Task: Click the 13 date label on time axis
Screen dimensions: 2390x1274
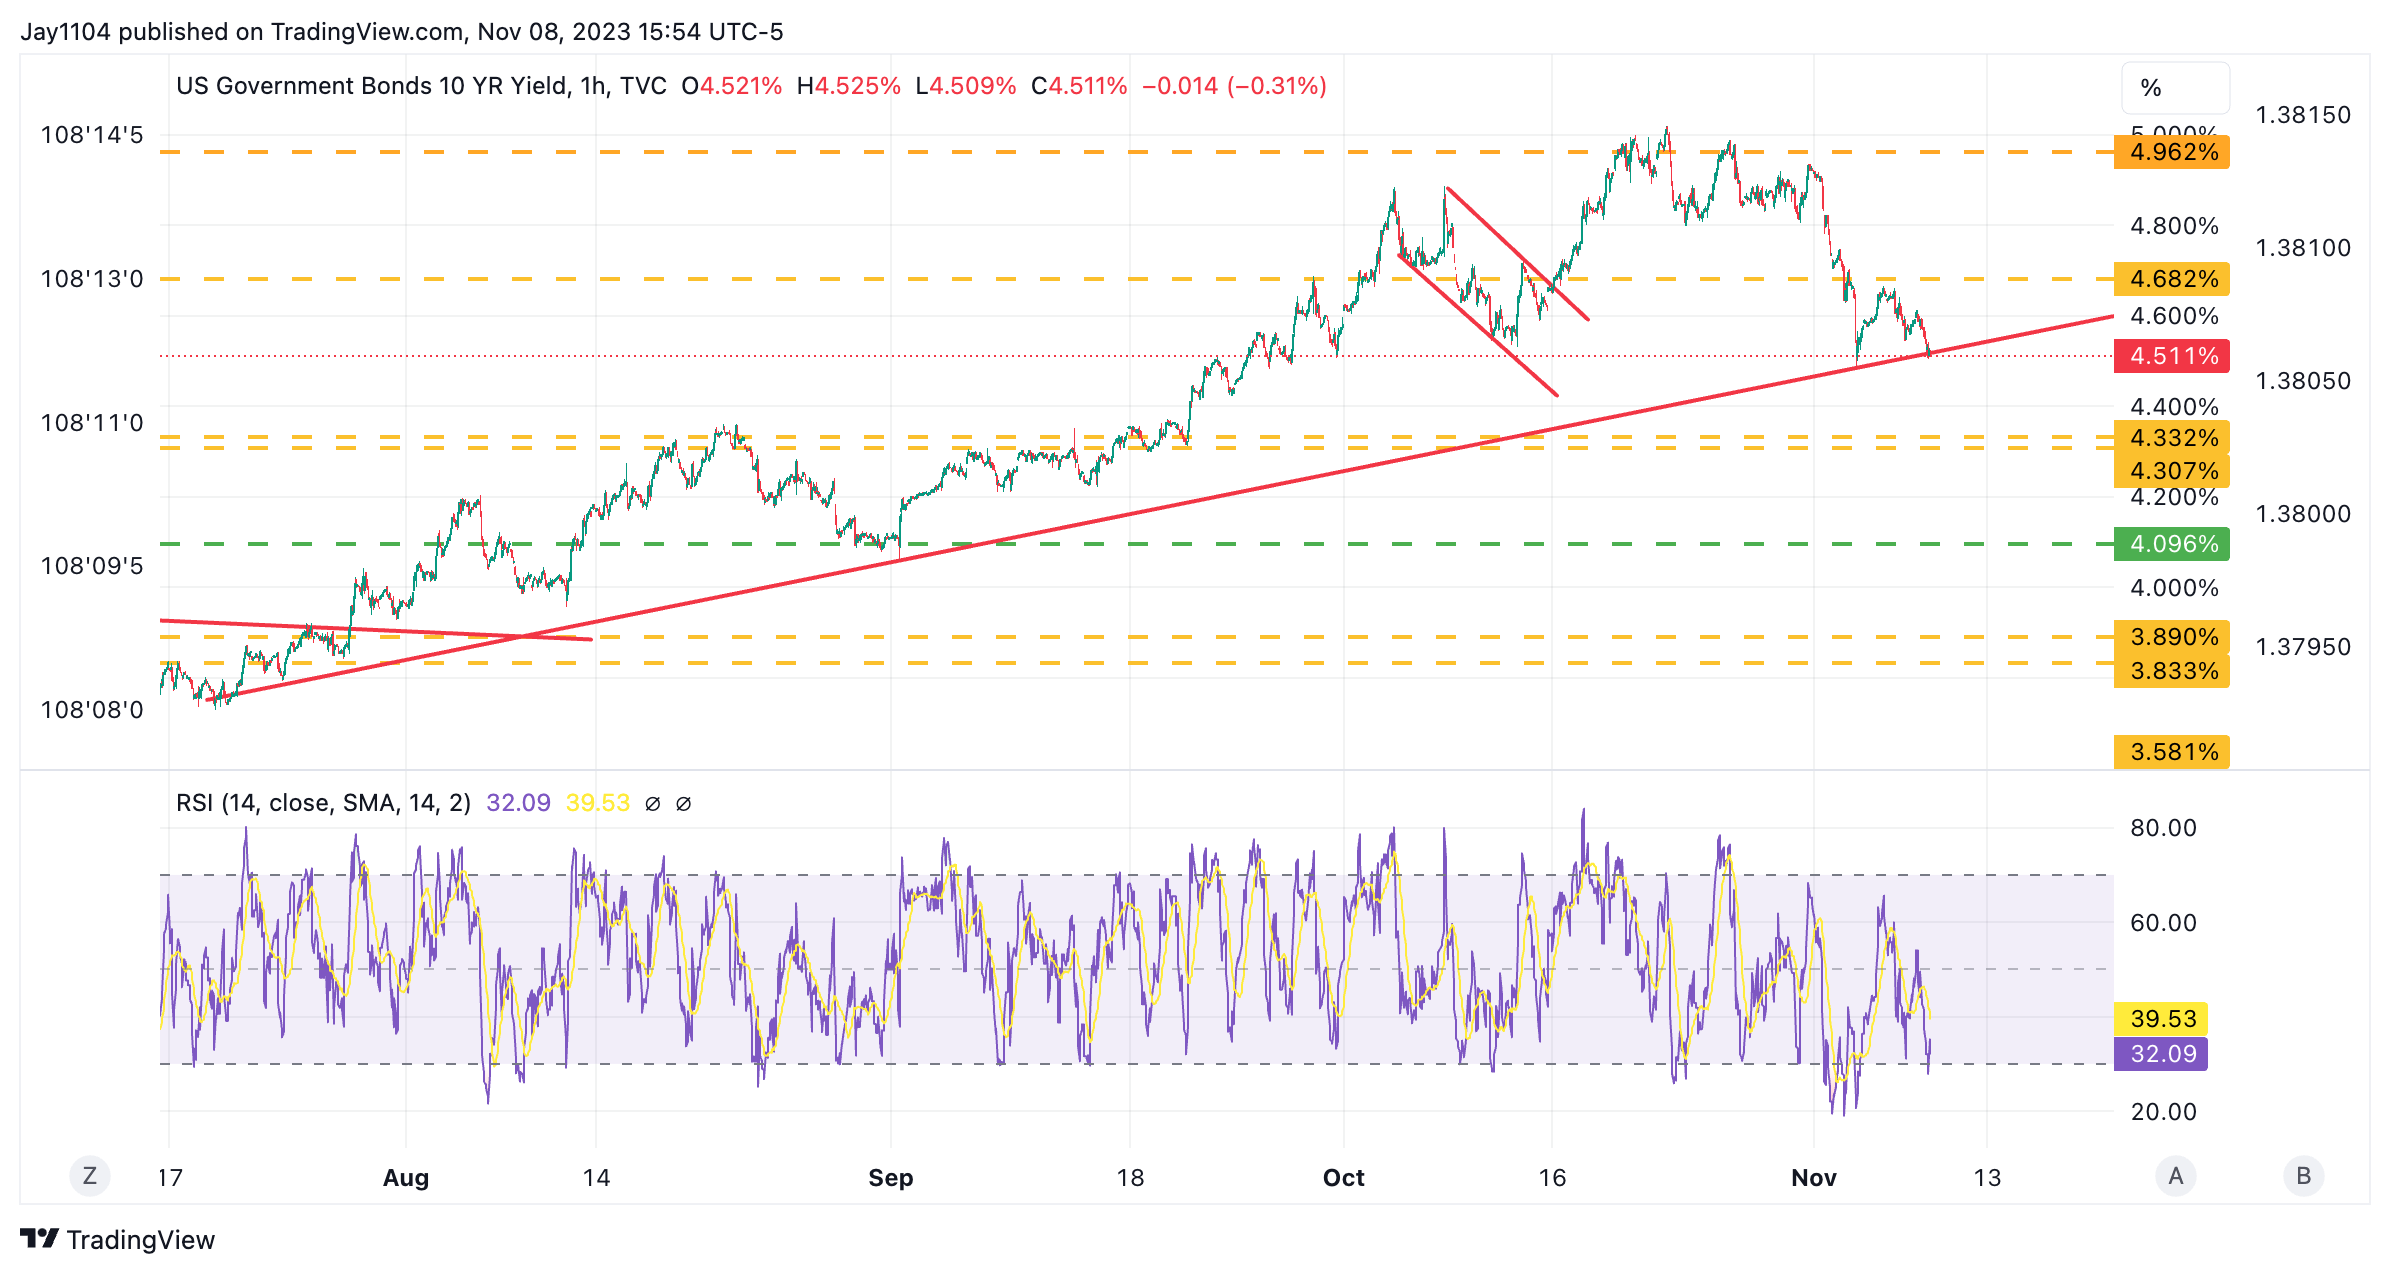Action: (1987, 1178)
